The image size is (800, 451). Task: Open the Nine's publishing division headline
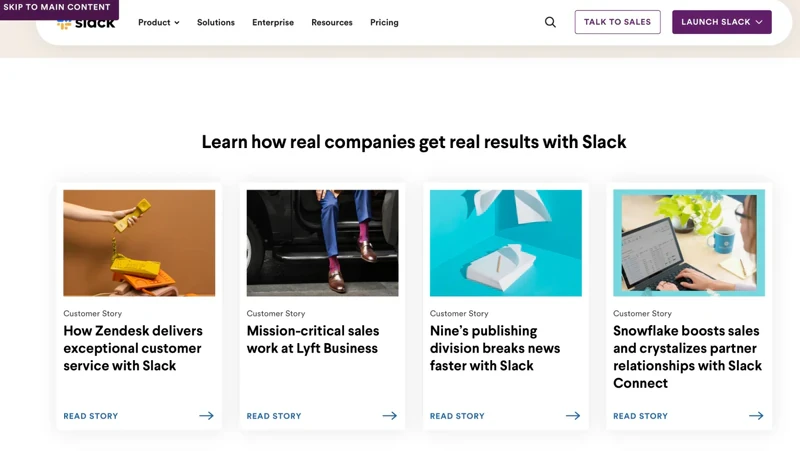coord(495,348)
